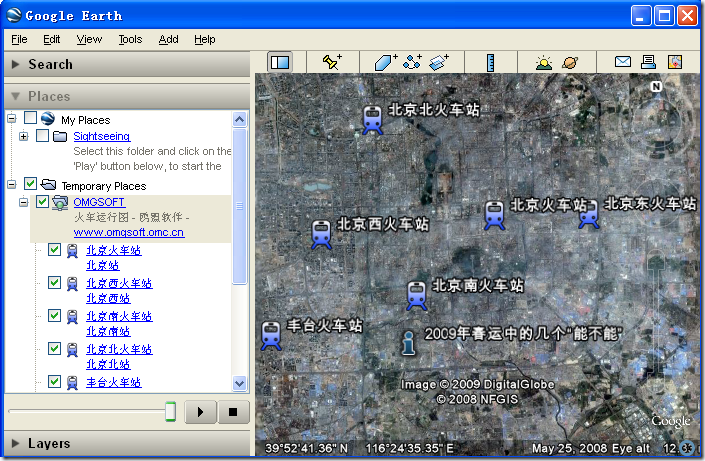
Task: Click the tour playback slider handle
Action: click(x=170, y=411)
